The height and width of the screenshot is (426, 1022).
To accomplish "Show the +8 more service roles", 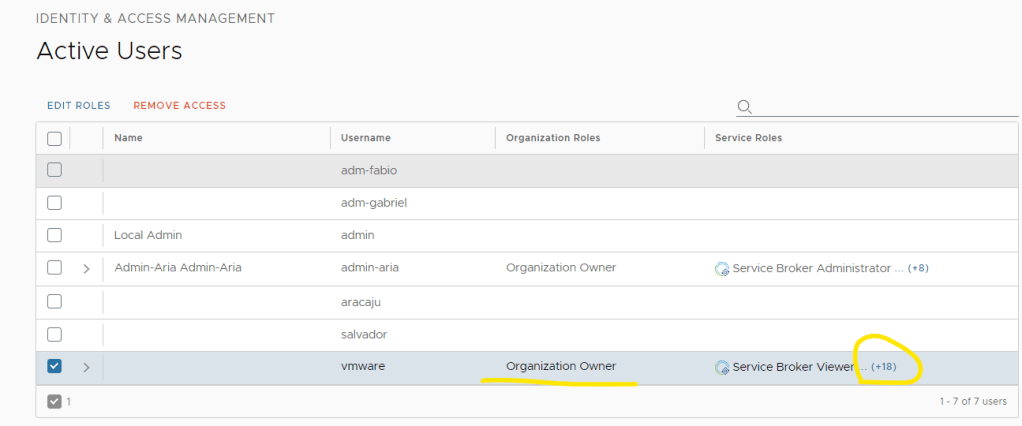I will pos(918,268).
